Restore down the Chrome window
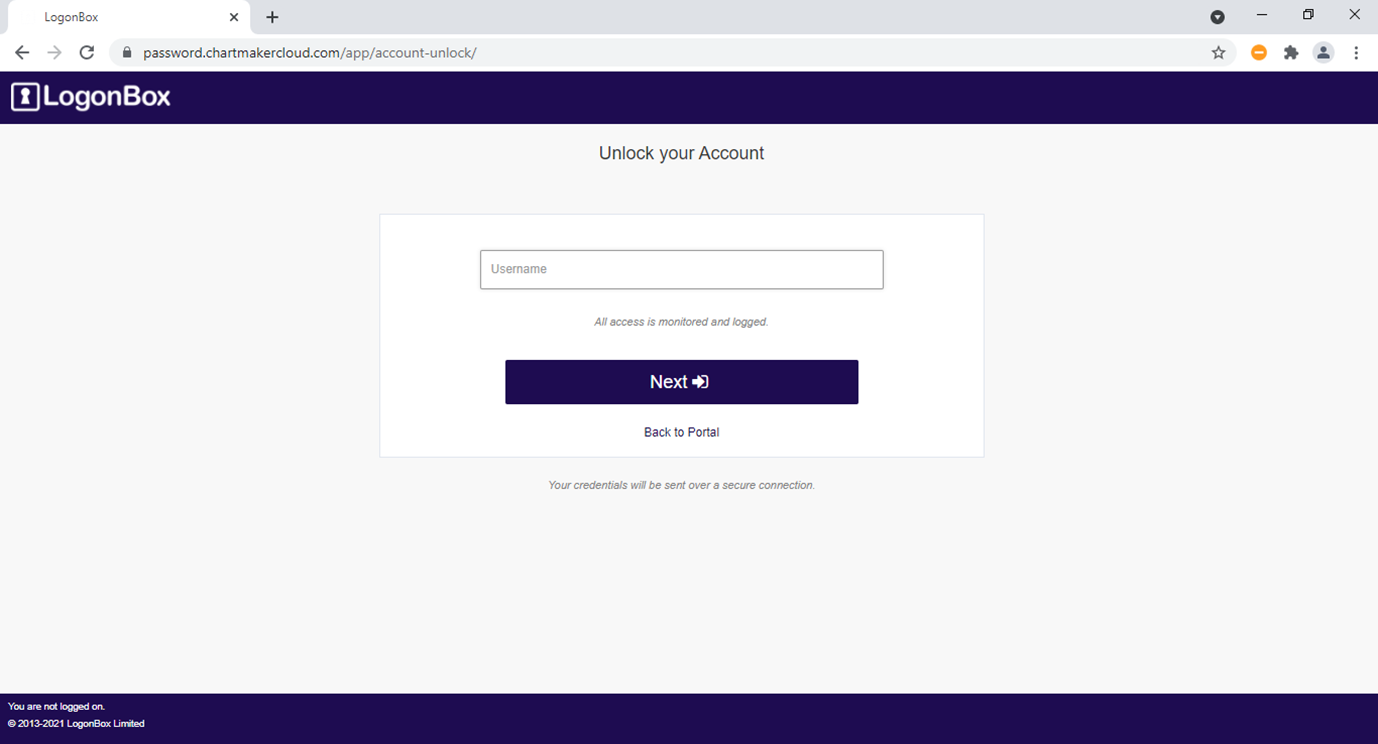This screenshot has width=1378, height=744. click(x=1308, y=15)
